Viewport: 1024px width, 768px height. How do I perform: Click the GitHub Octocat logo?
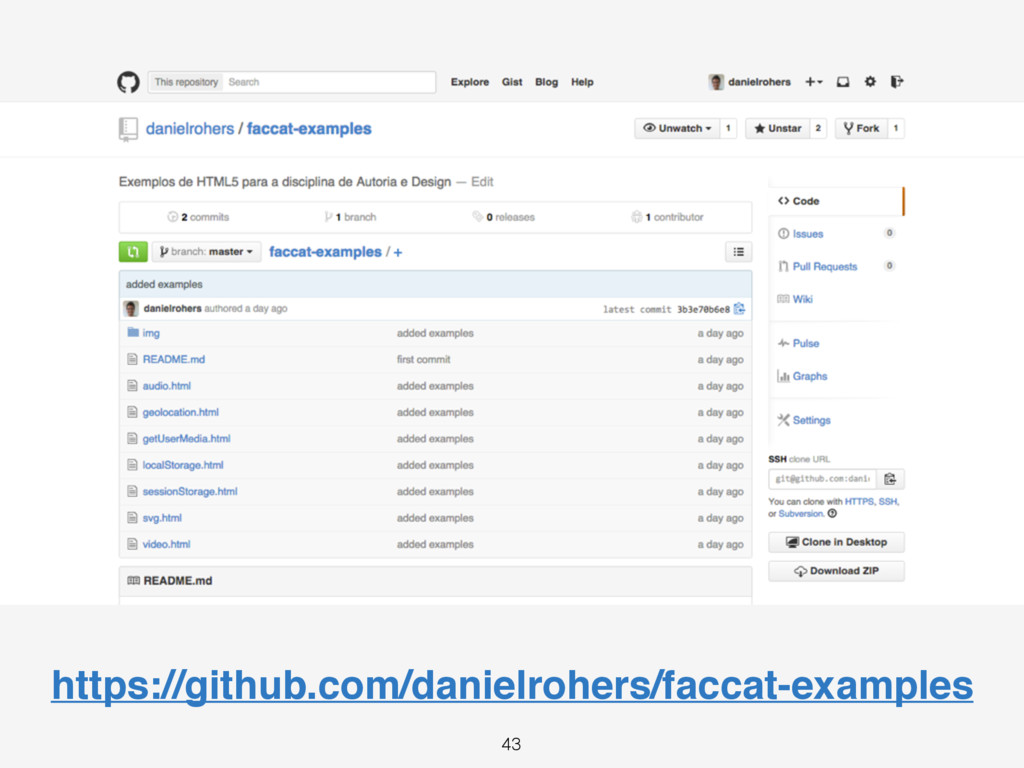point(128,82)
